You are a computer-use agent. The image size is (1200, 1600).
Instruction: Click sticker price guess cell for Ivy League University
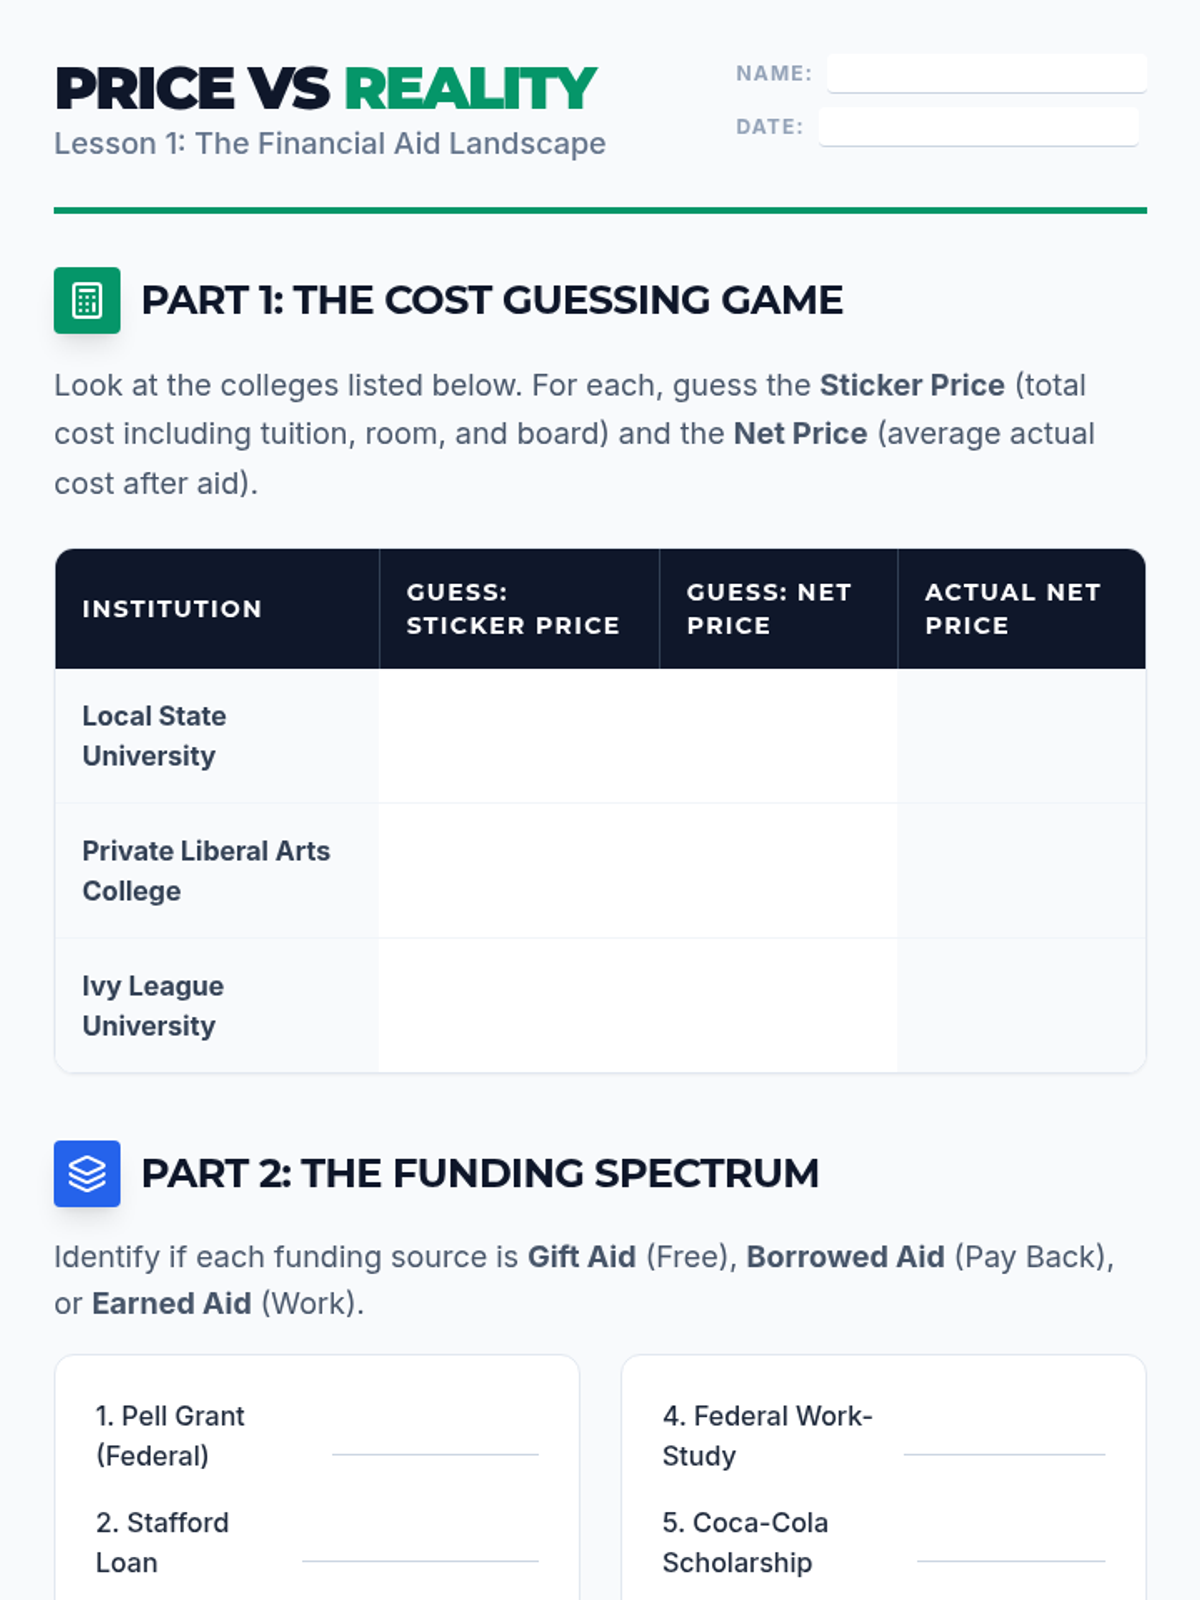coord(519,1006)
